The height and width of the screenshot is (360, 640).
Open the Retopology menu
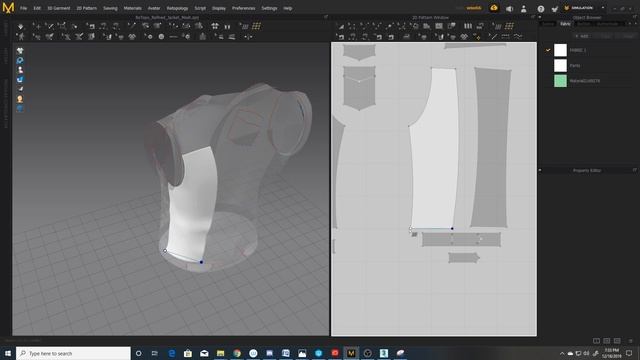177,8
